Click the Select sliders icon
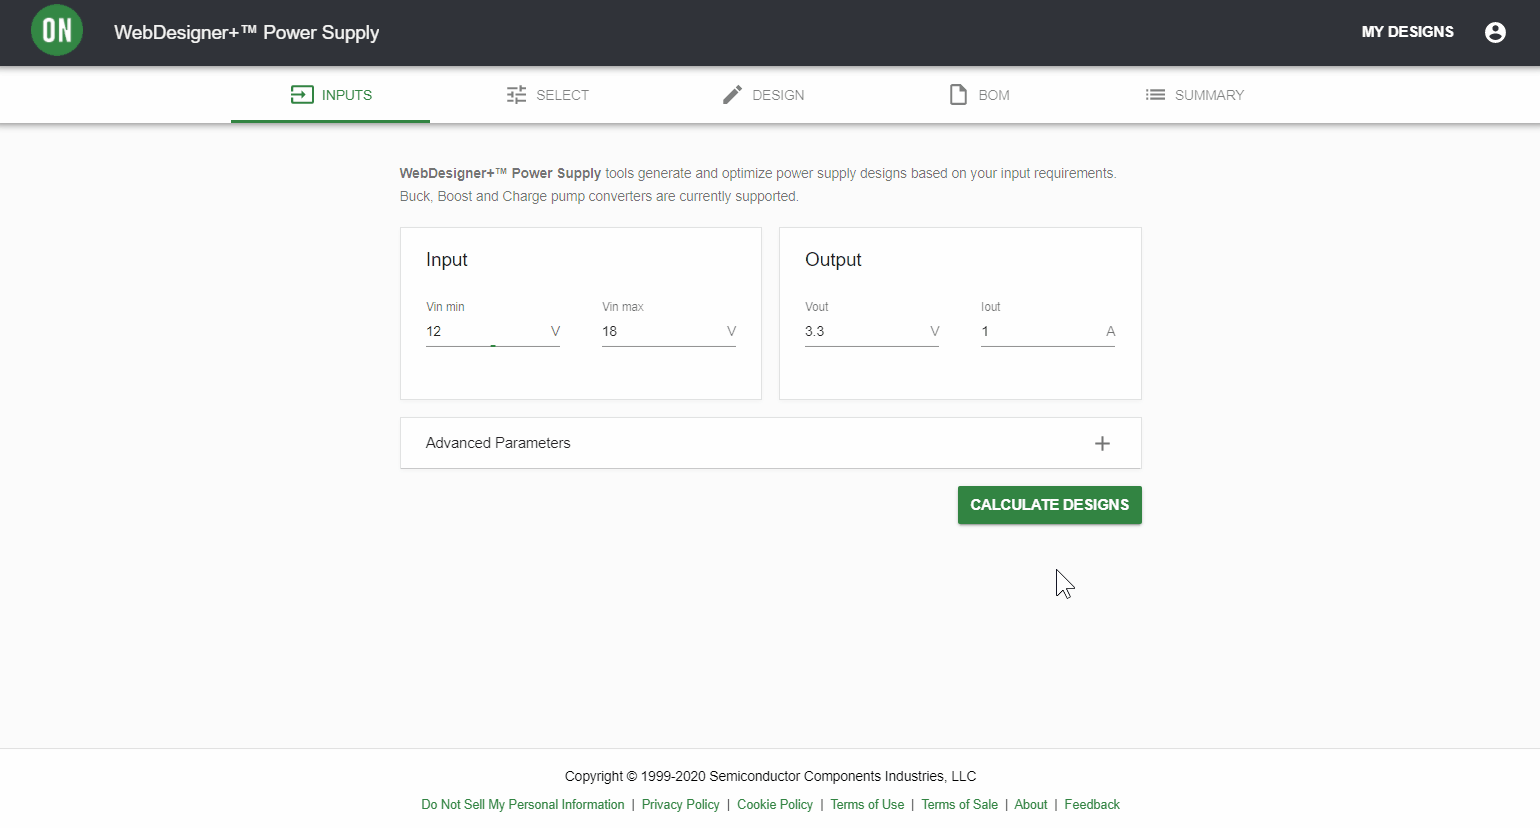 (516, 95)
